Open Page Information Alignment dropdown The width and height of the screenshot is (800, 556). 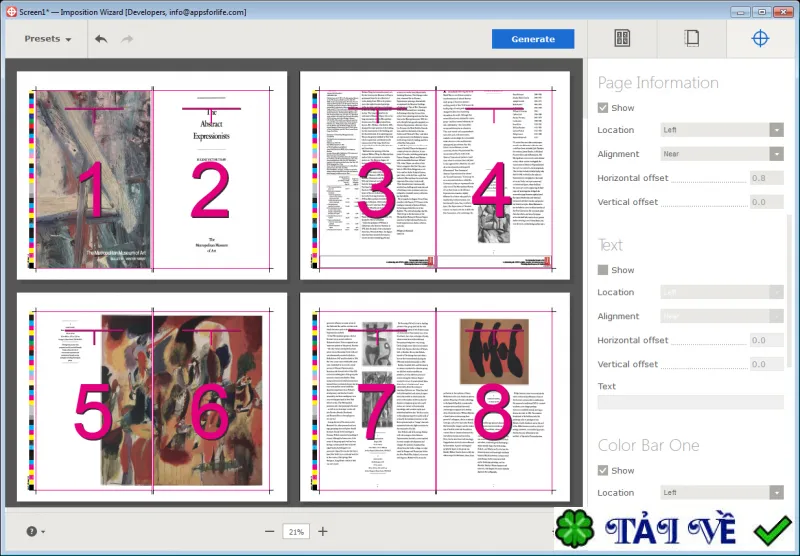click(x=721, y=154)
